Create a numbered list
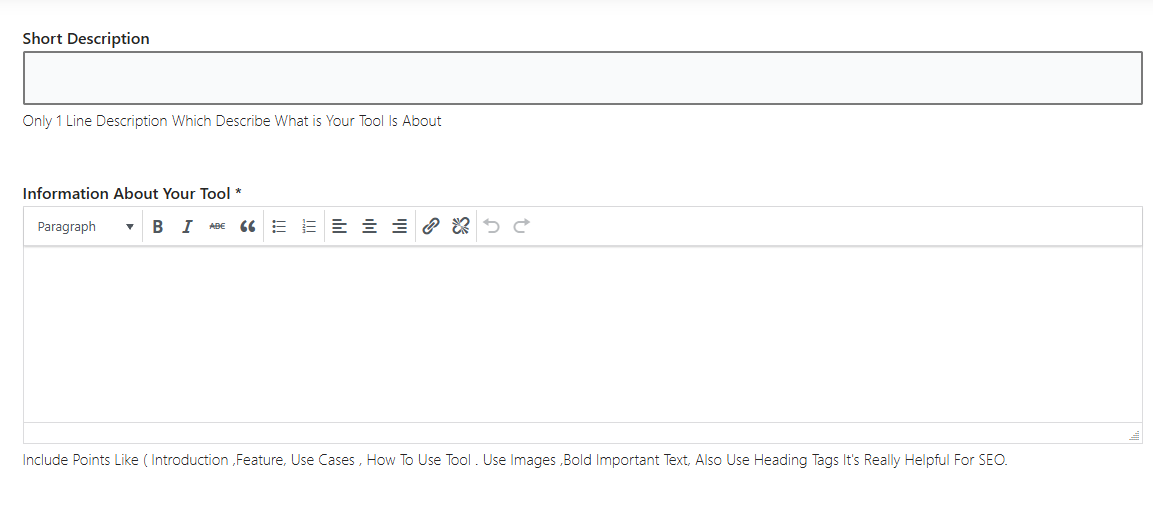 [x=309, y=226]
